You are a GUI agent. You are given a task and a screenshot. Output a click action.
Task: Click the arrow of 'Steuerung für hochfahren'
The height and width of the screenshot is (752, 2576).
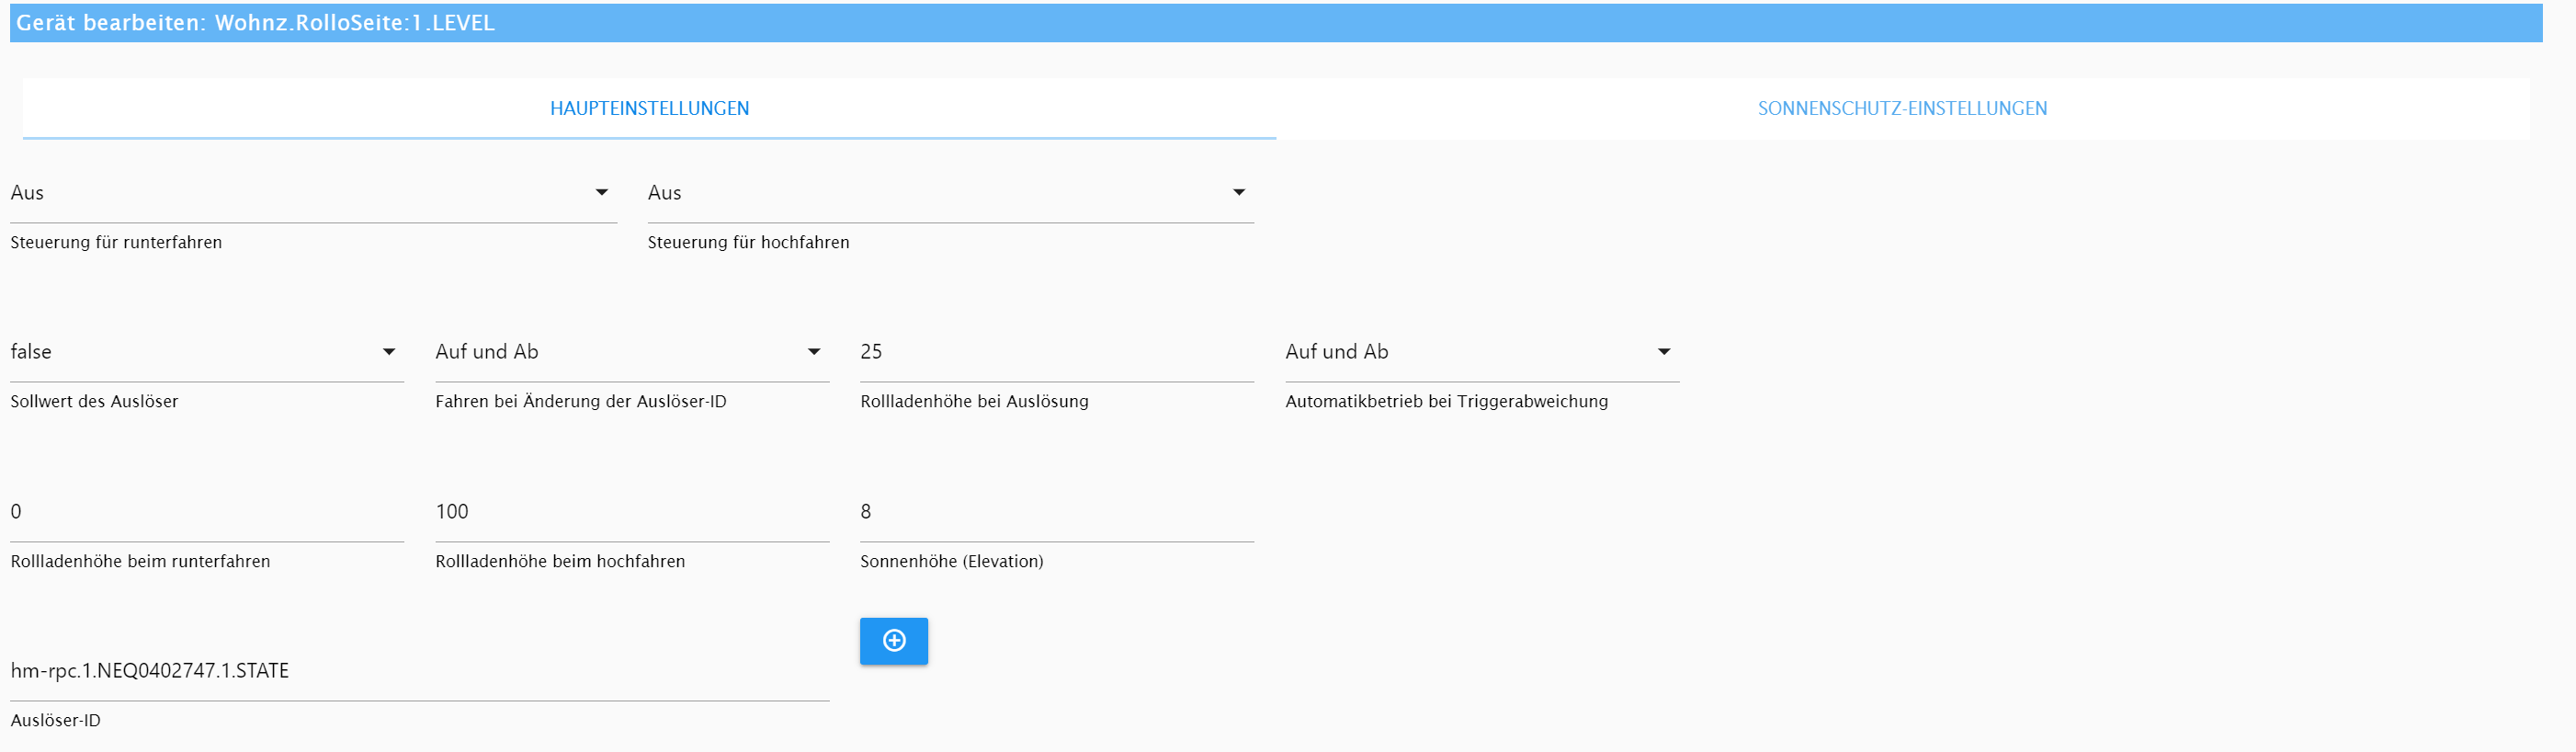tap(1239, 192)
